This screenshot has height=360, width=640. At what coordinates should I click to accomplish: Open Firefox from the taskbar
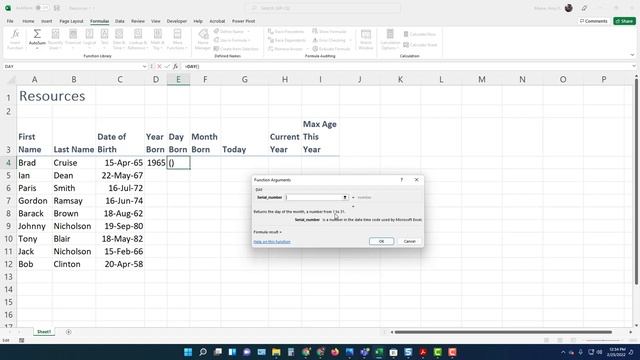pyautogui.click(x=335, y=352)
